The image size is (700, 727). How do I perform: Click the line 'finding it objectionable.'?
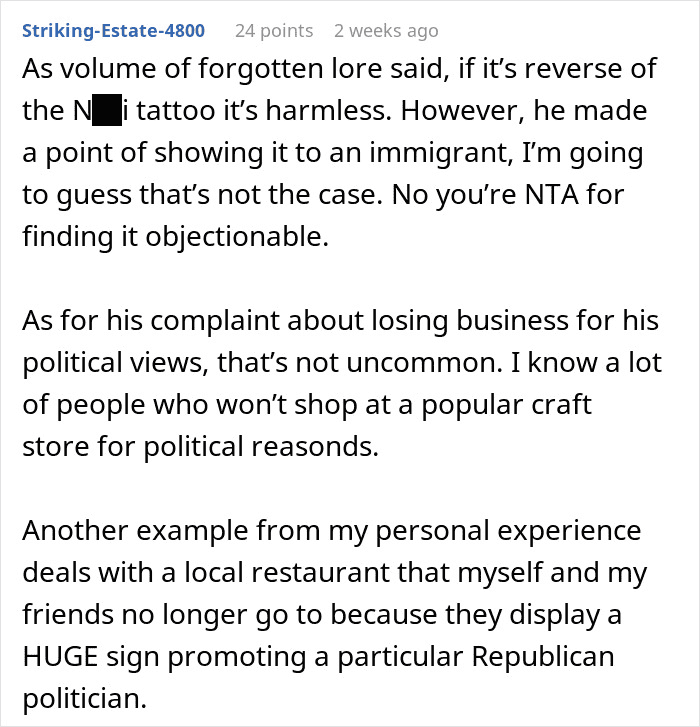[176, 236]
